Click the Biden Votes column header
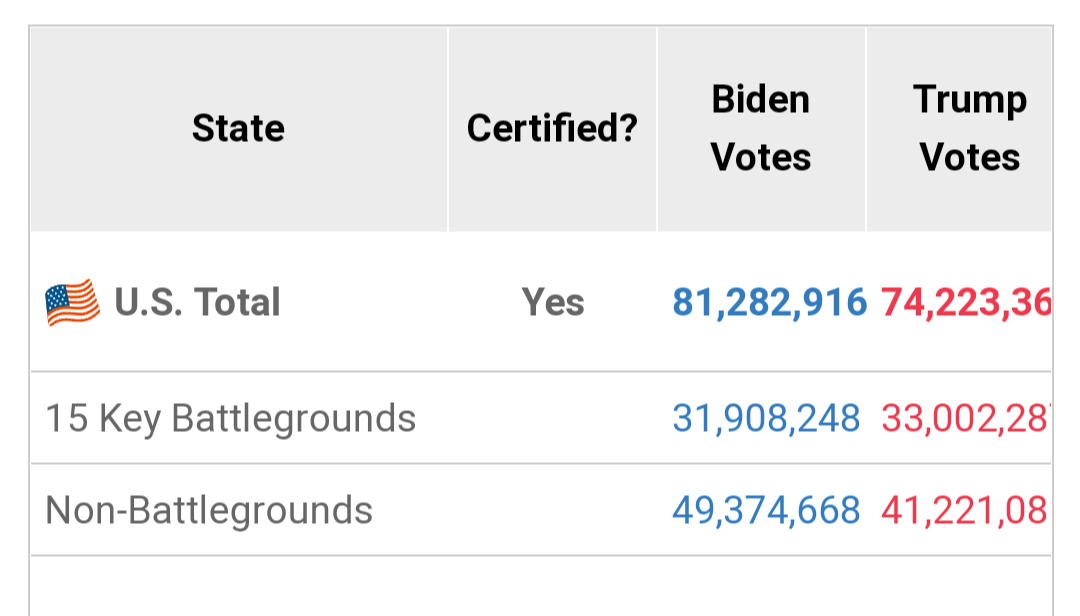The height and width of the screenshot is (616, 1080). 761,128
